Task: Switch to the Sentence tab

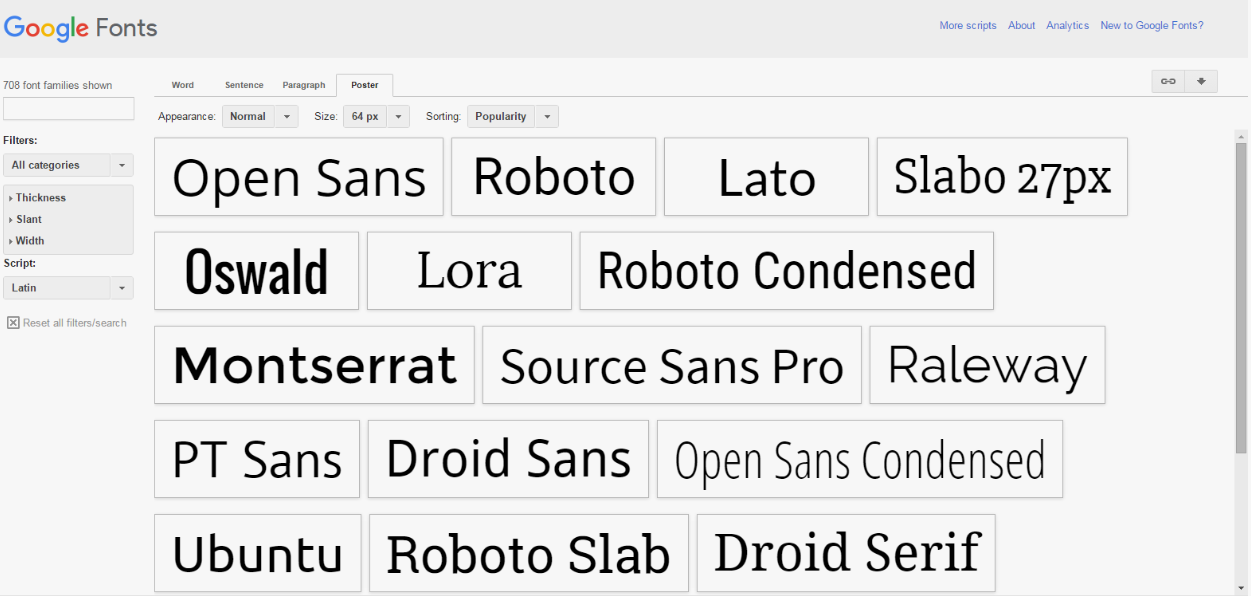Action: coord(244,85)
